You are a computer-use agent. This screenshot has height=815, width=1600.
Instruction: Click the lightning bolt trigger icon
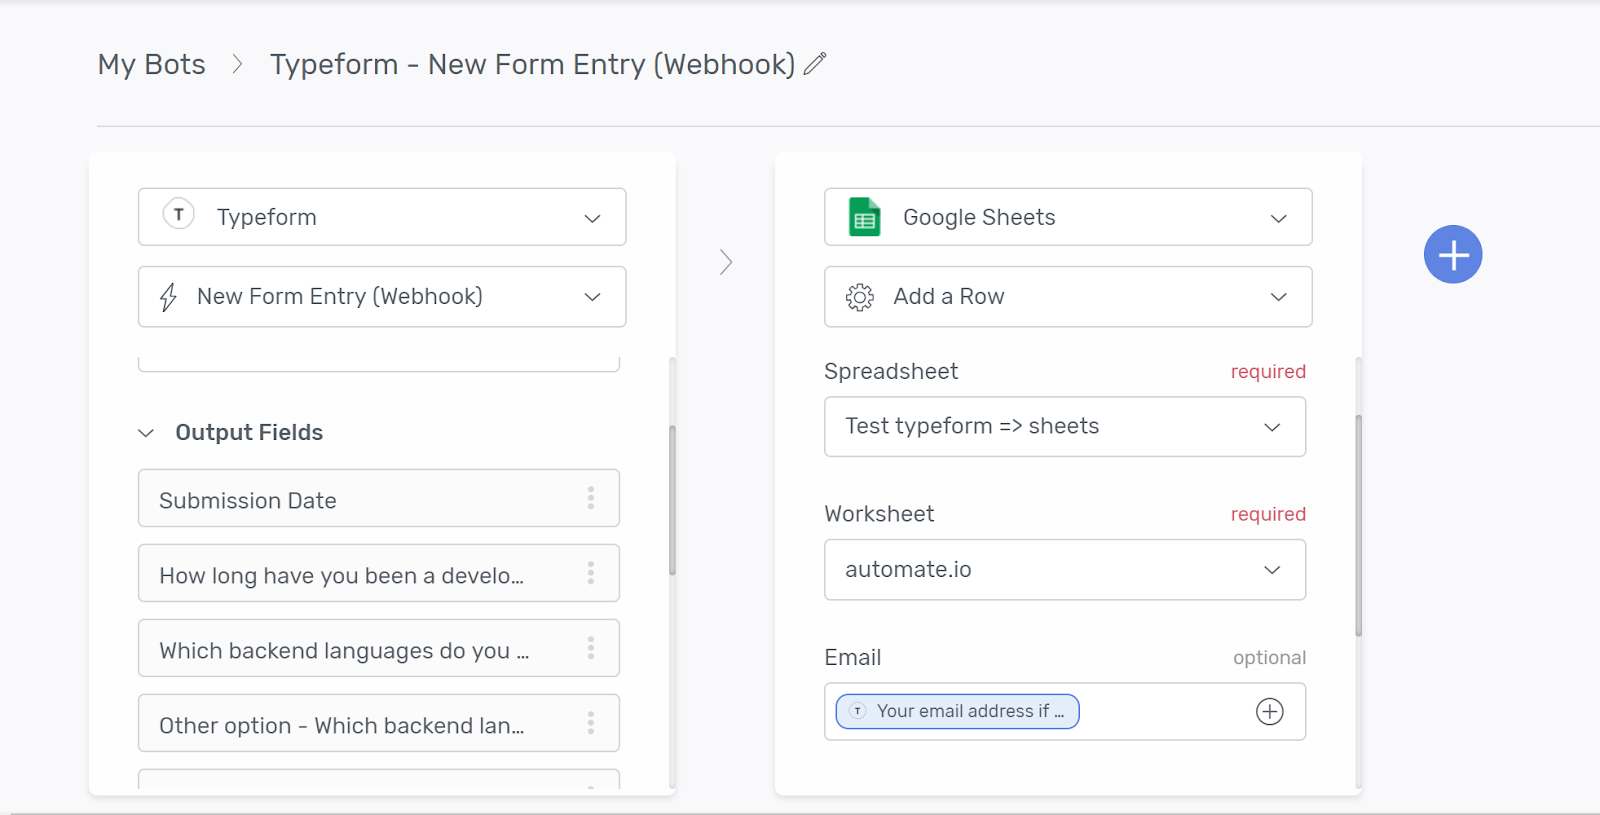168,297
